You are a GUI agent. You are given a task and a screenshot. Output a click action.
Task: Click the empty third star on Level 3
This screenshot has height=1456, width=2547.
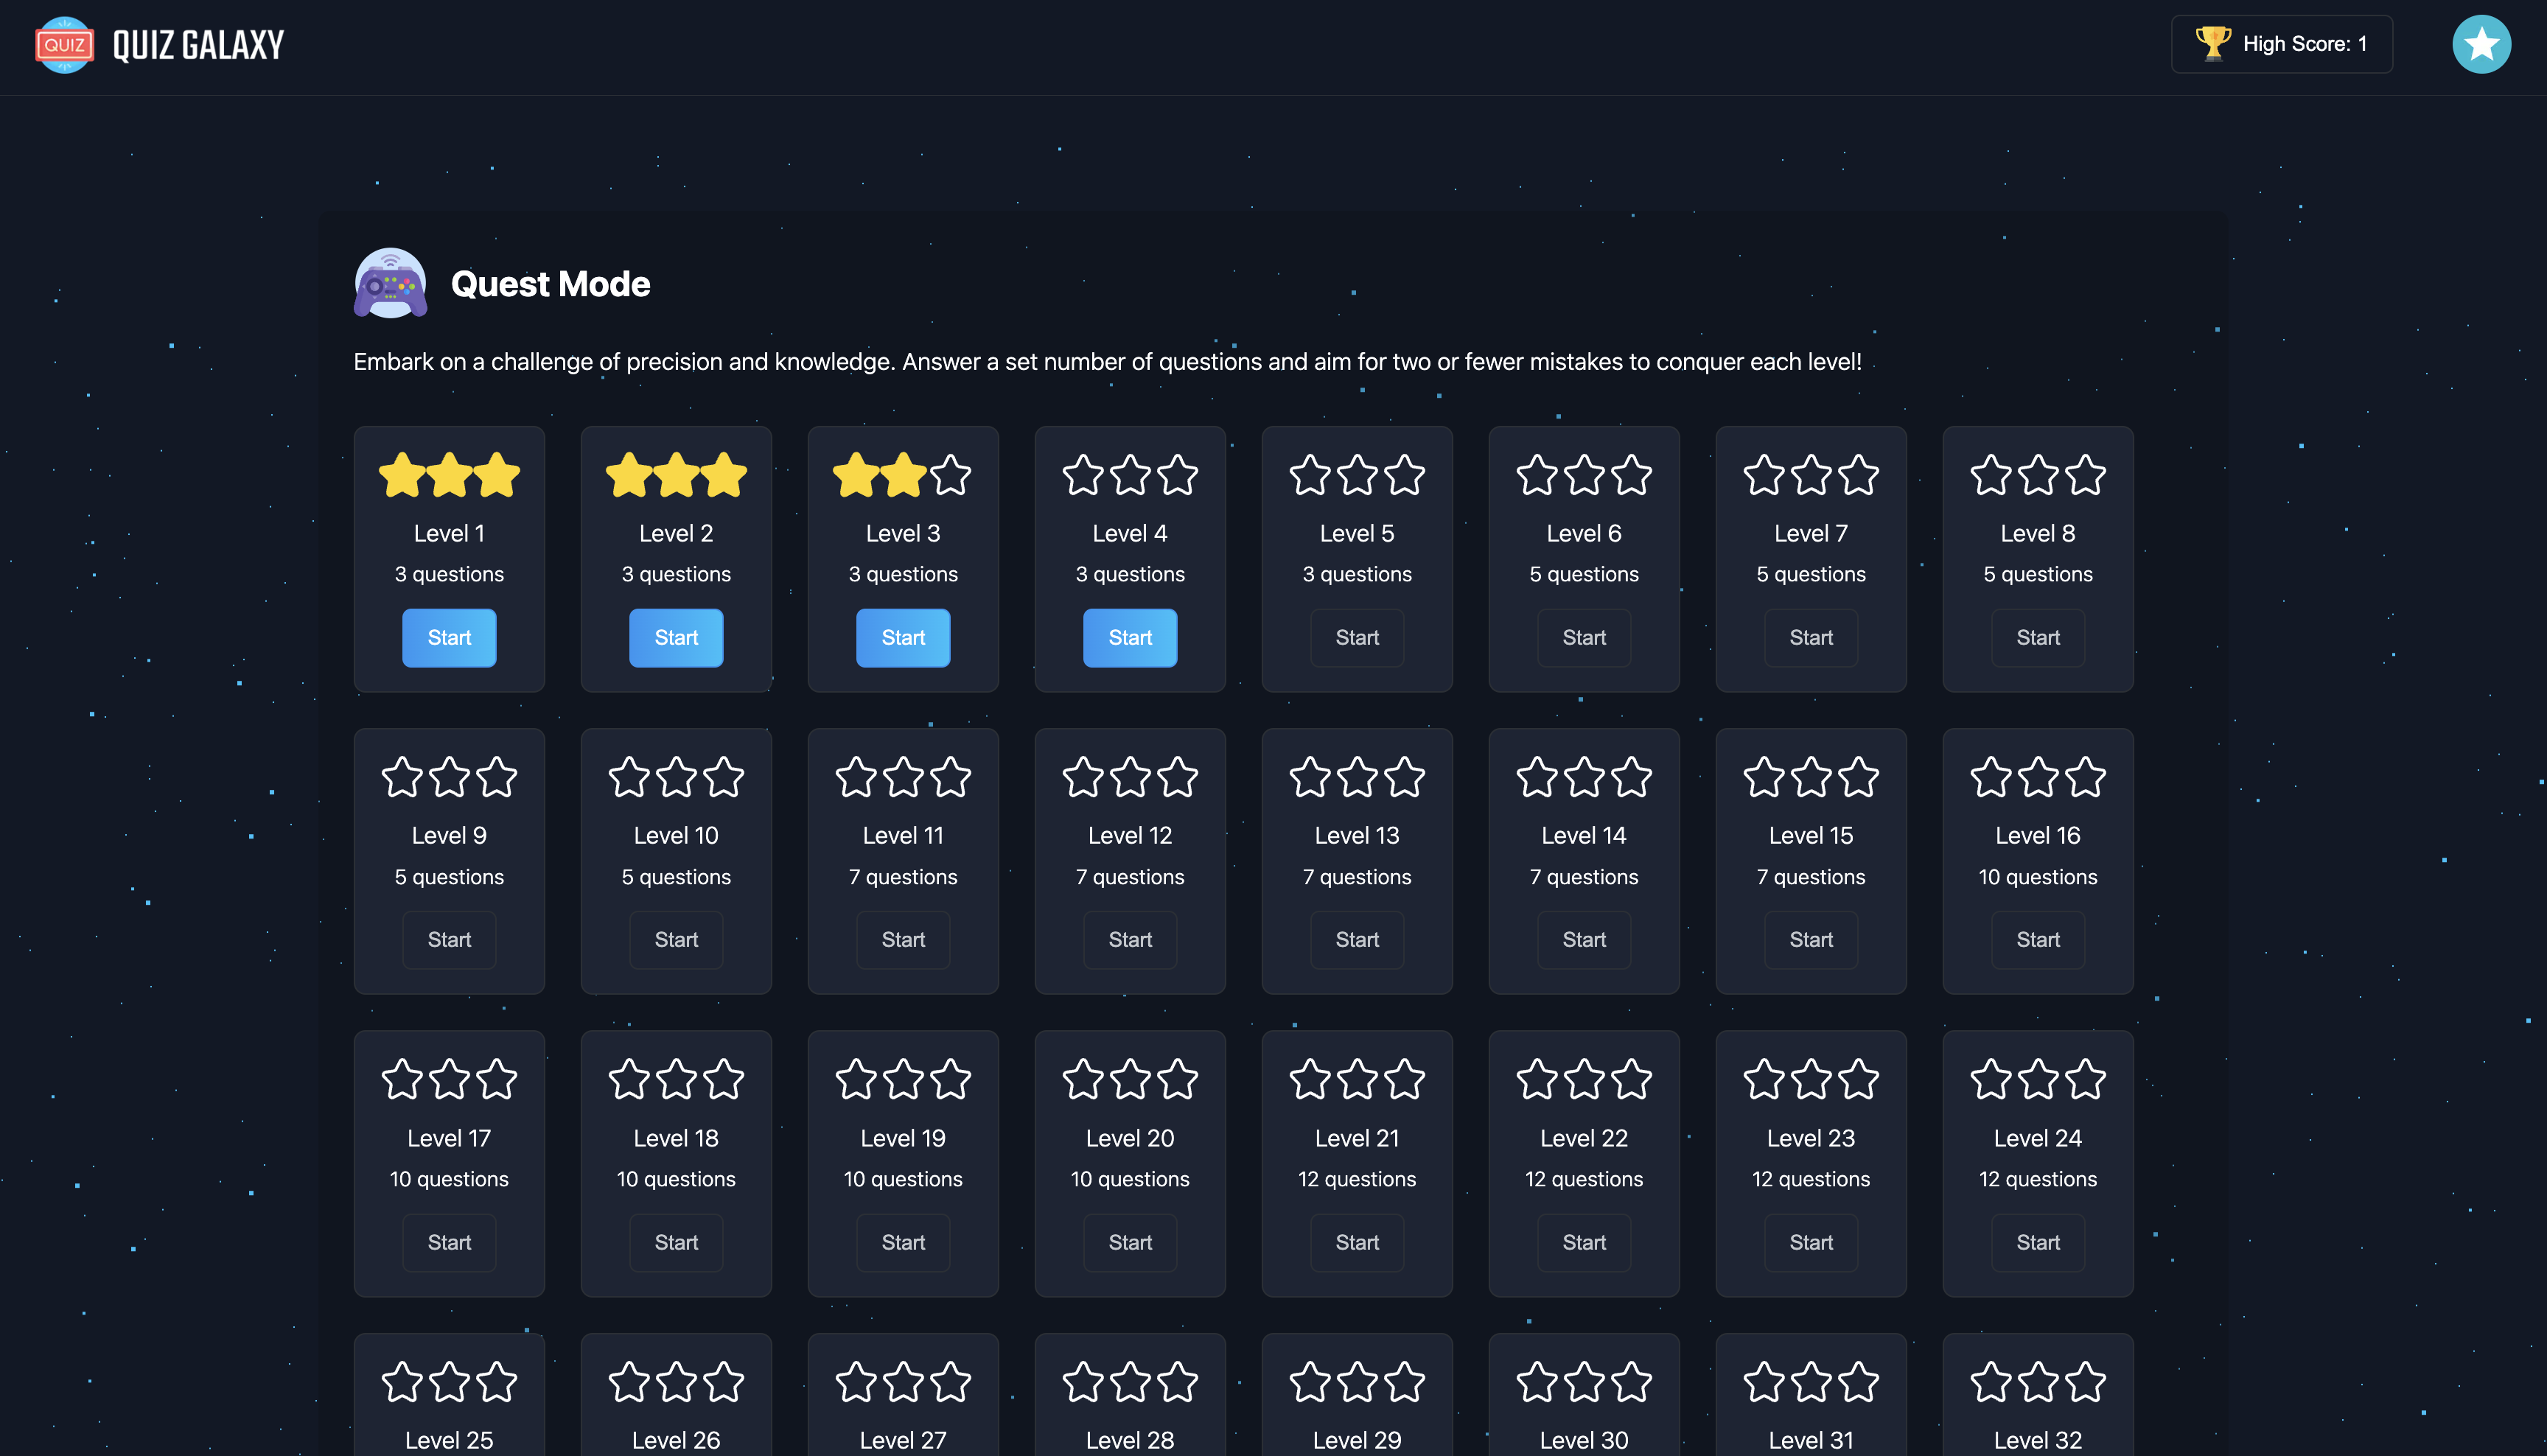coord(950,475)
